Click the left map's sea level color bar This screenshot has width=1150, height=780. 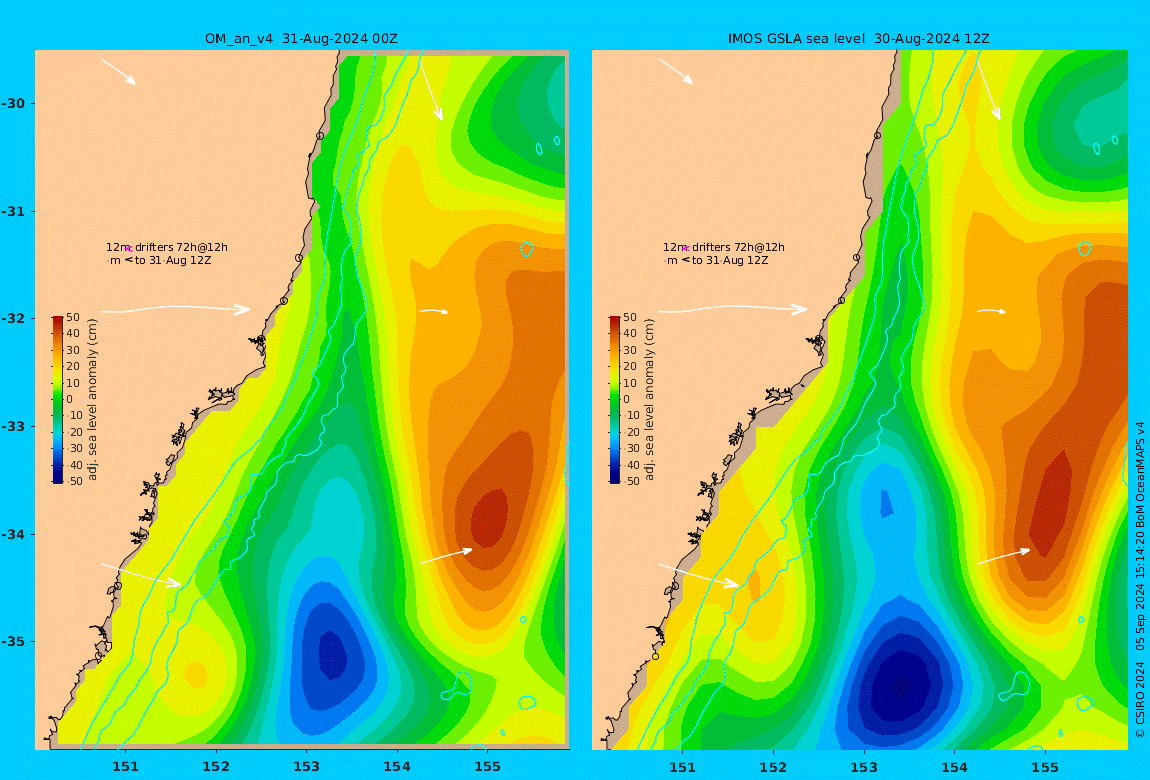coord(57,400)
